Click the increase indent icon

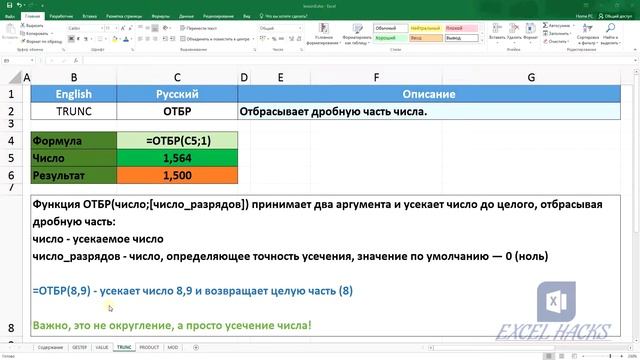(173, 39)
